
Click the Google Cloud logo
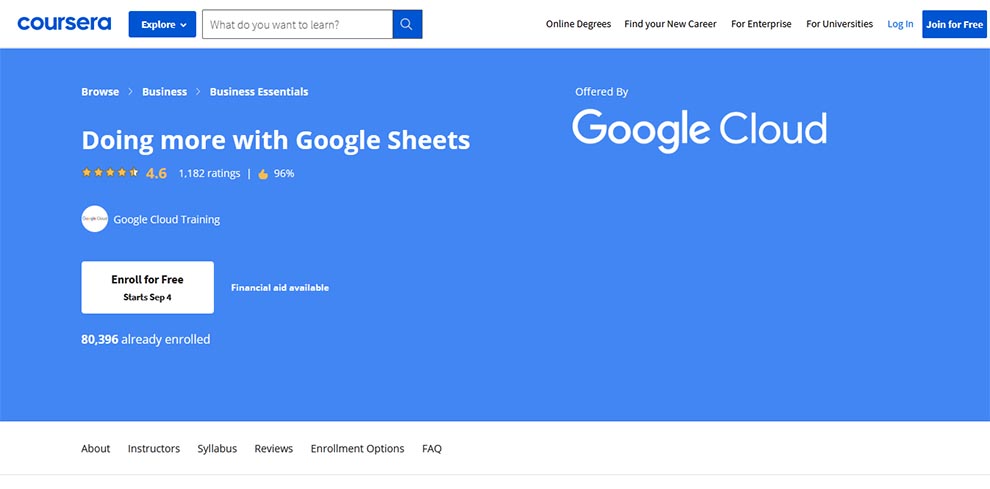[699, 130]
